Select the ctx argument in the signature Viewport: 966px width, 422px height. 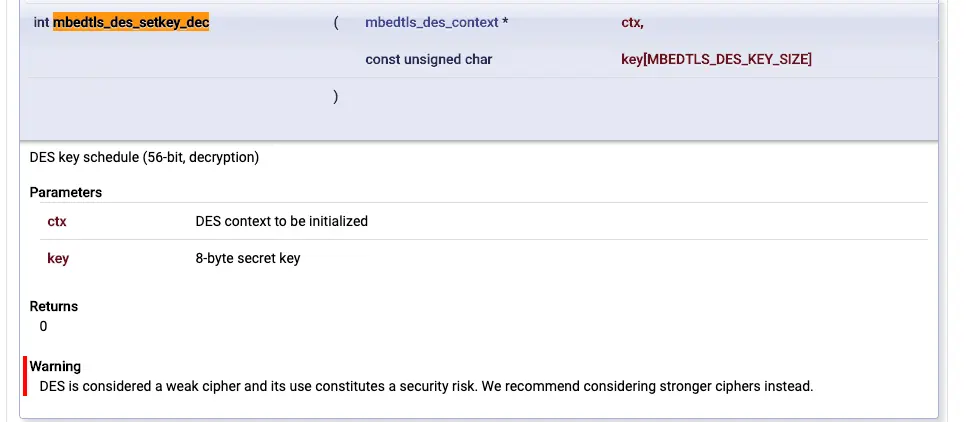[x=632, y=23]
